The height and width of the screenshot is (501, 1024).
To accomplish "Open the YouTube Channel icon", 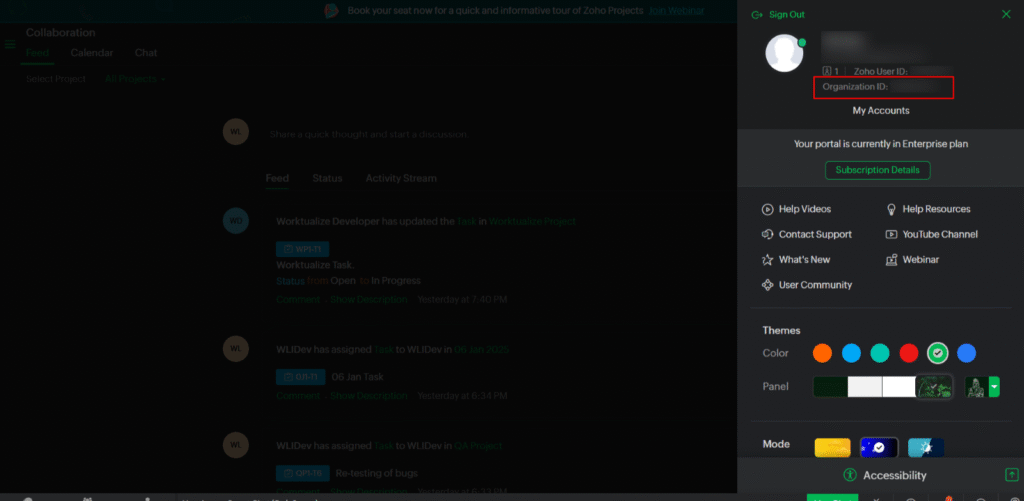I will click(x=892, y=234).
